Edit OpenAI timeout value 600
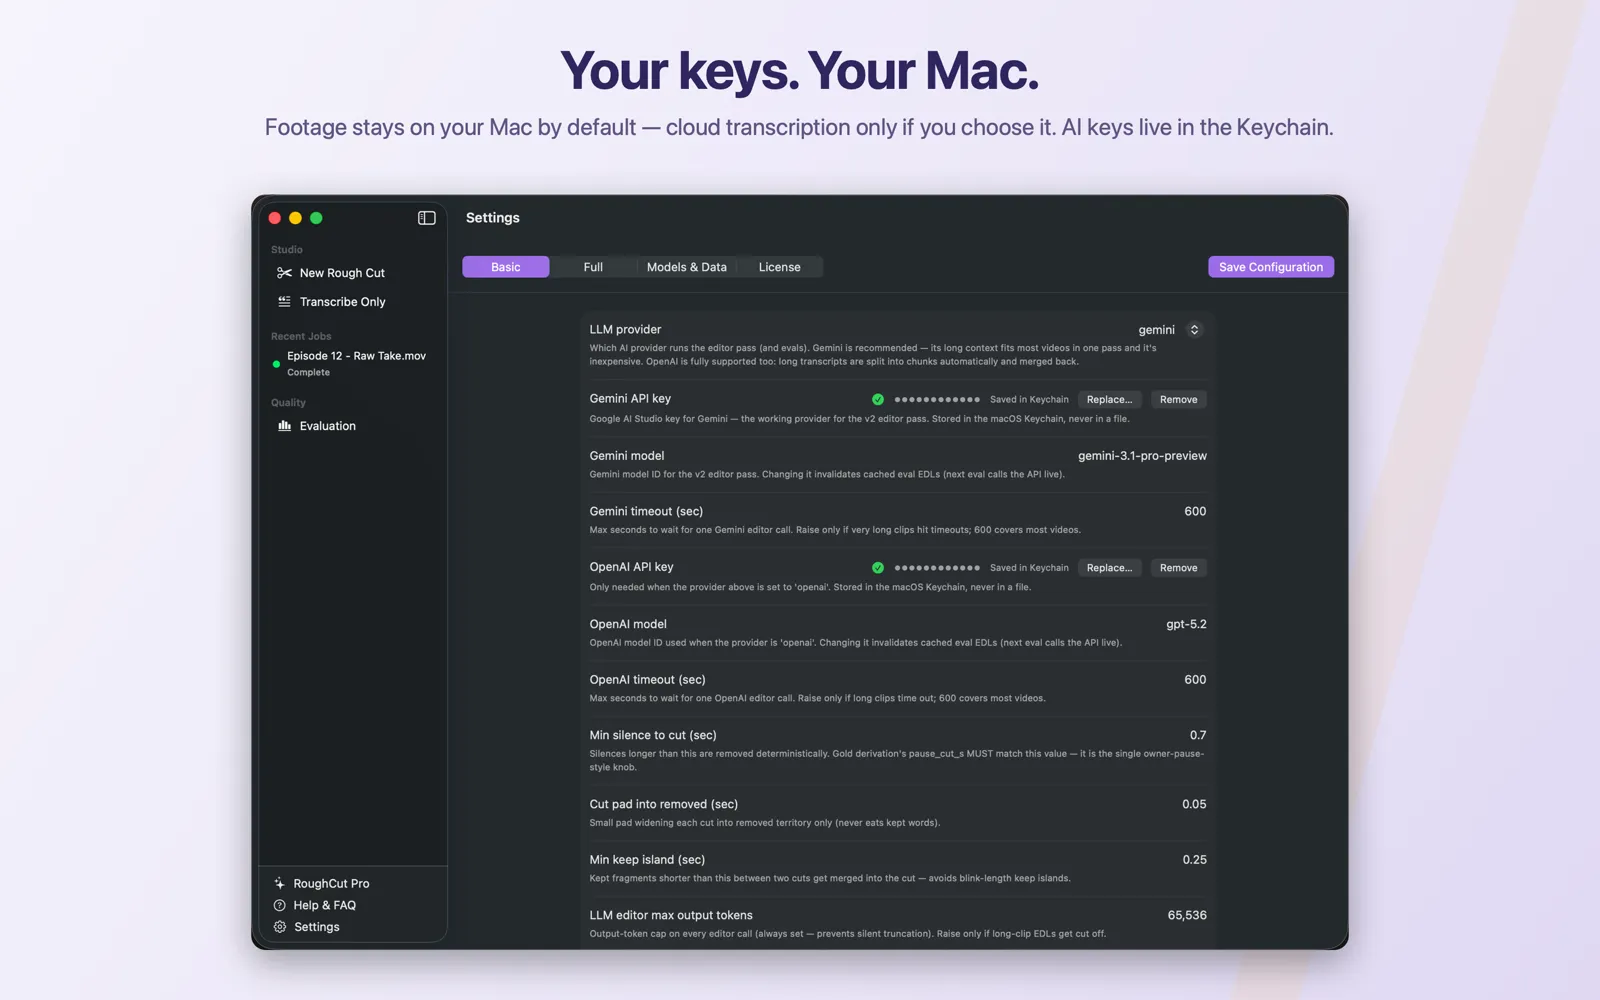This screenshot has width=1600, height=1000. (x=1195, y=680)
